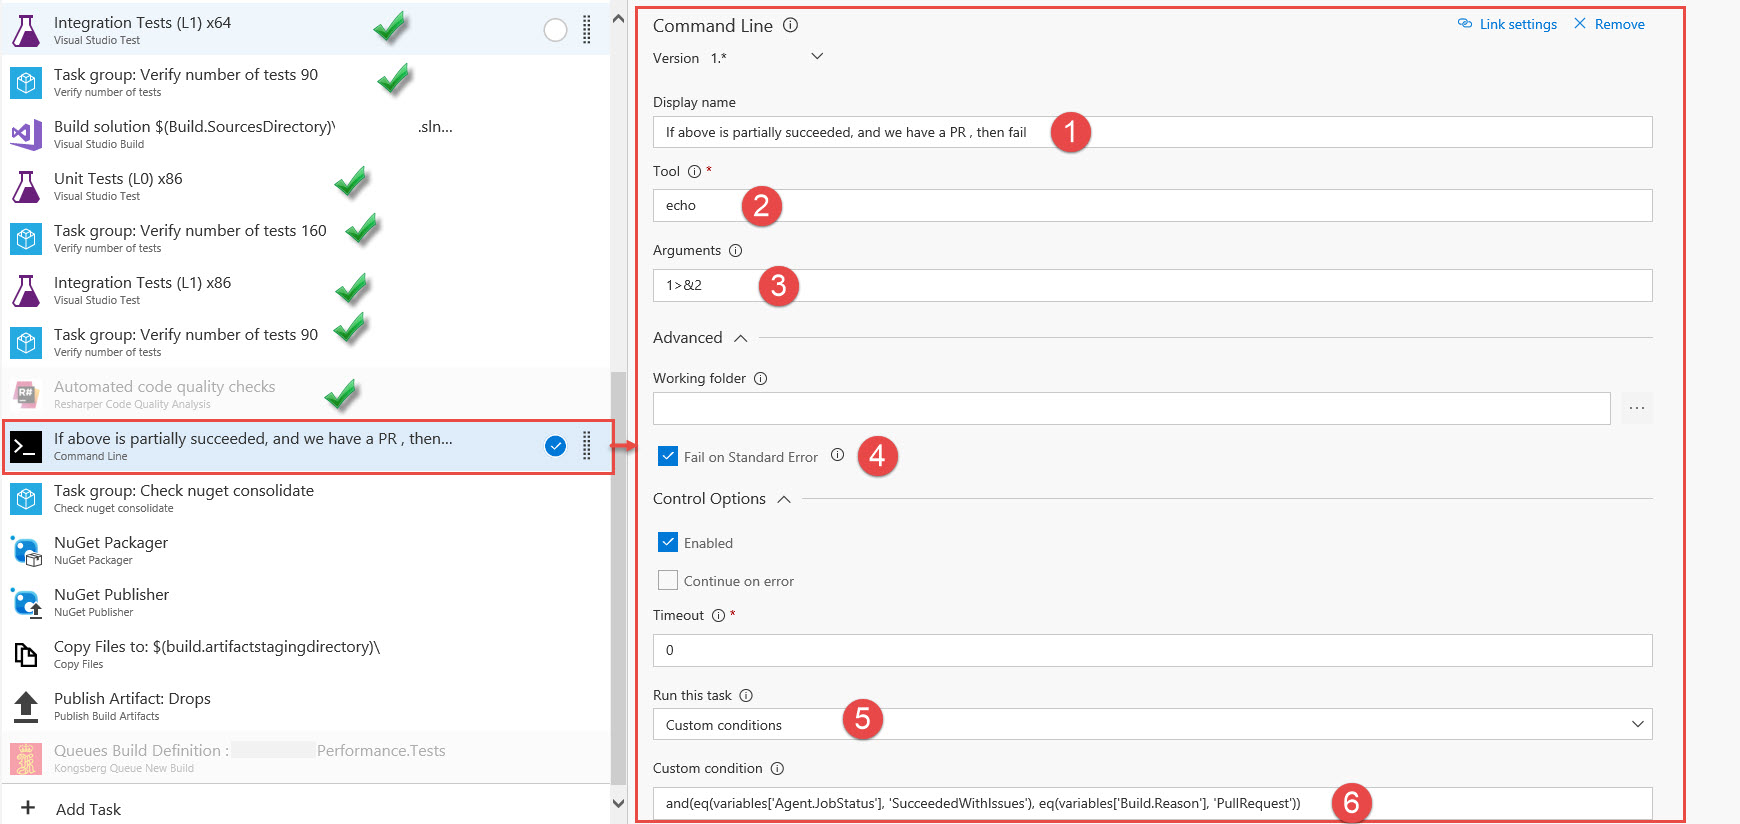Uncheck the Enabled checkbox

668,543
